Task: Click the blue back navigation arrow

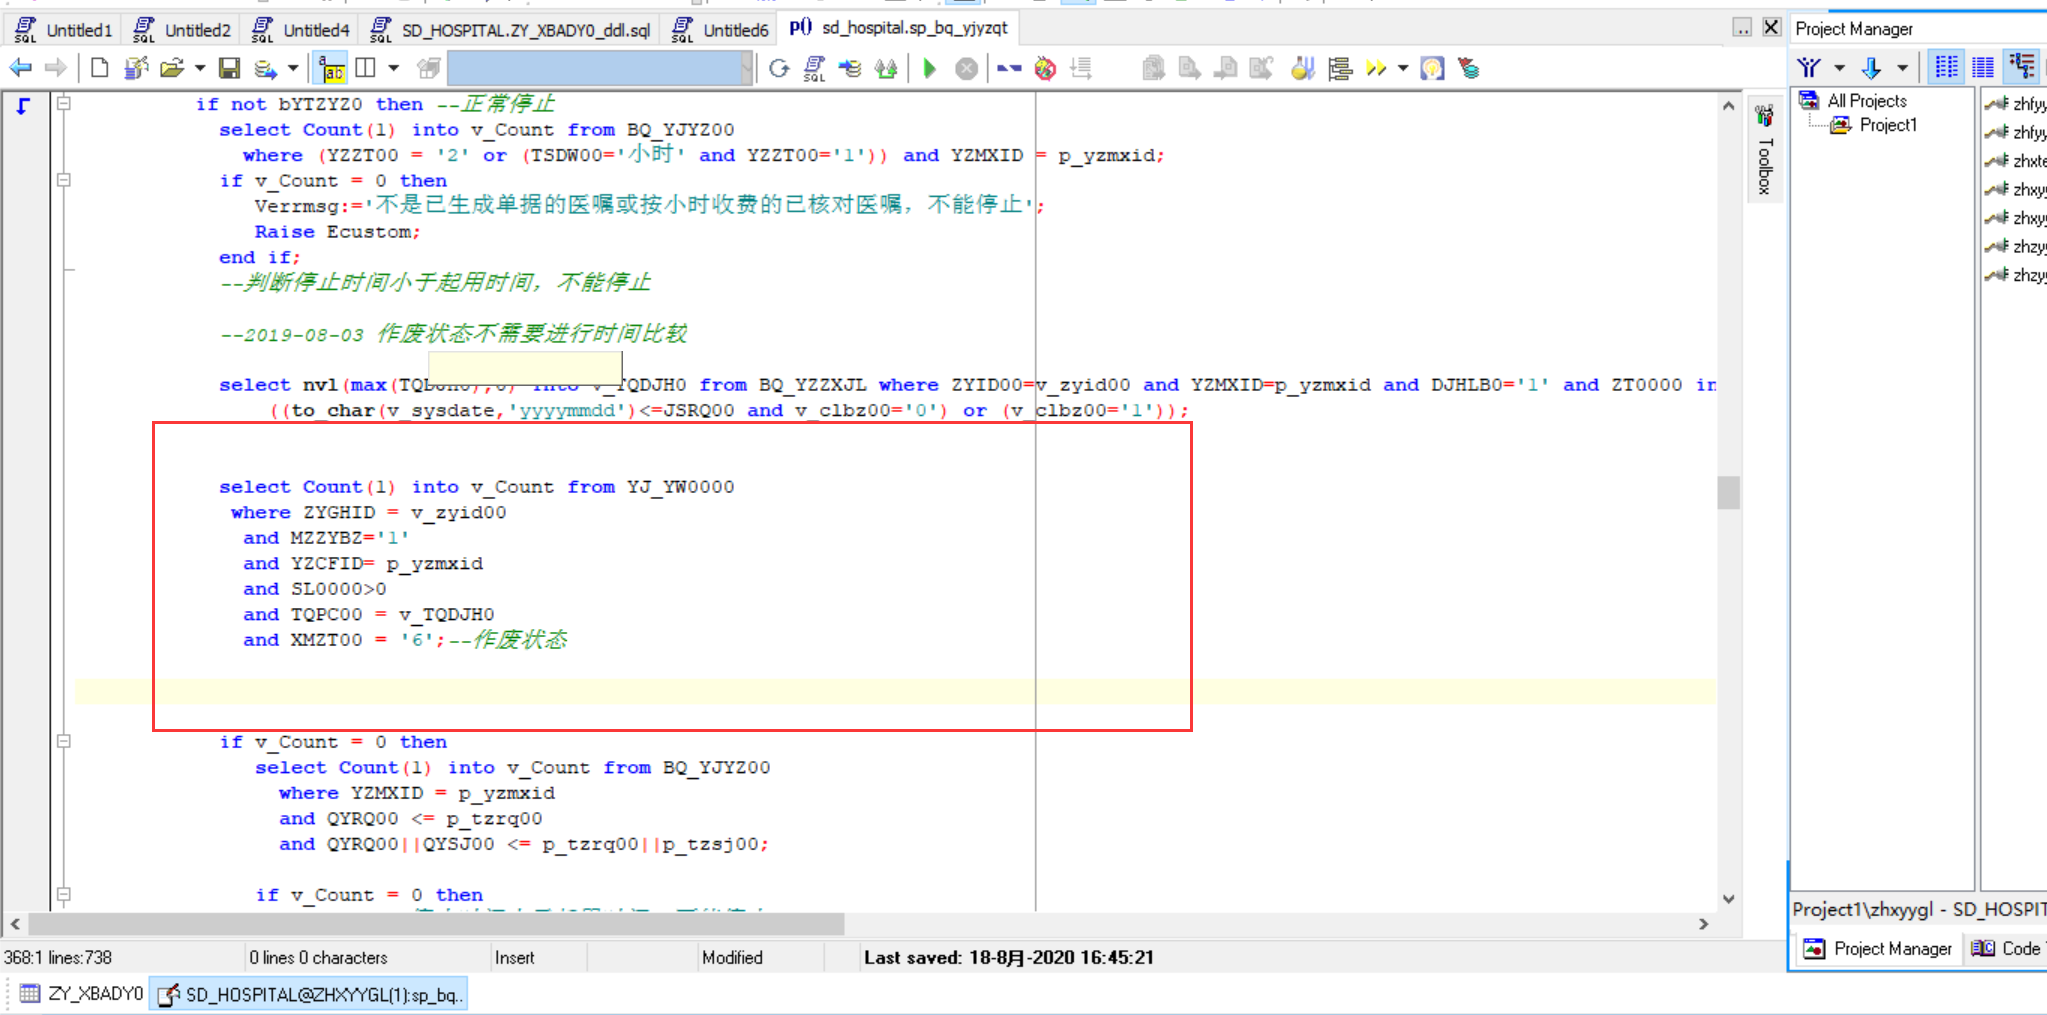Action: [20, 68]
